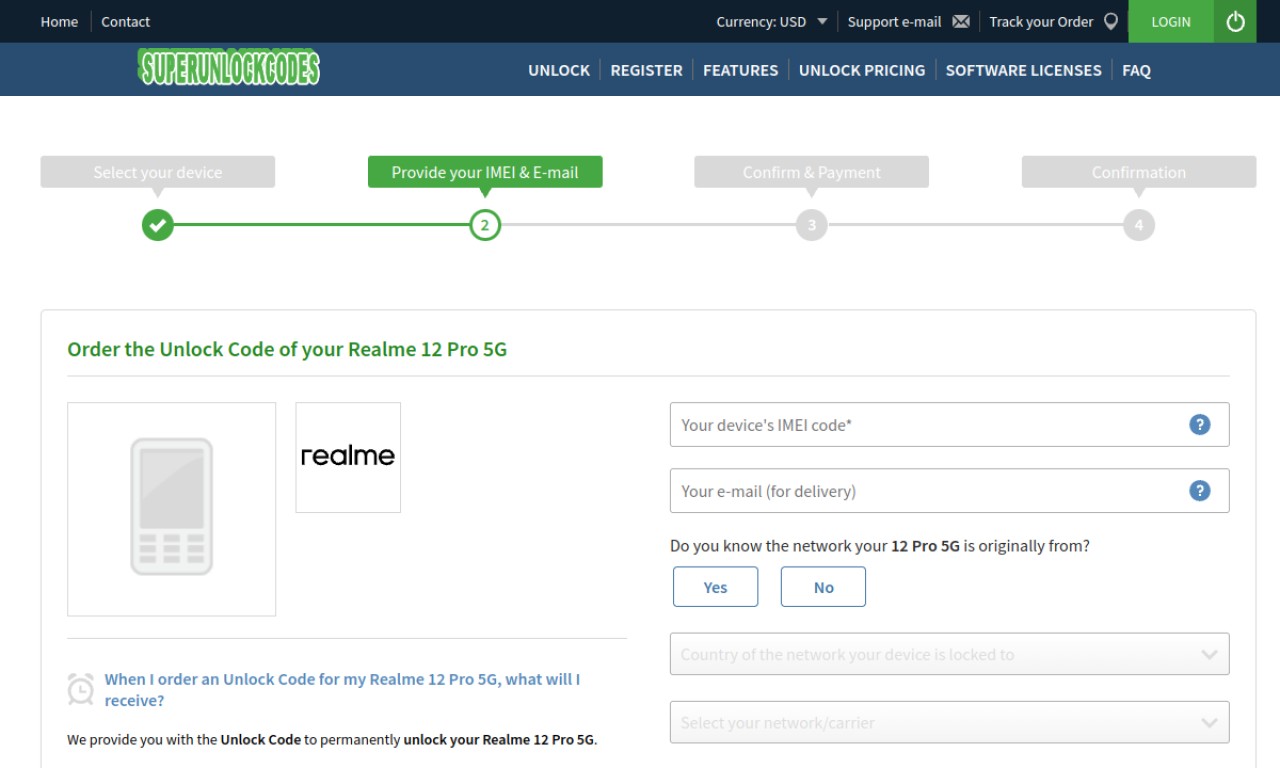Image resolution: width=1280 pixels, height=768 pixels.
Task: Click the Track your Order location pin icon
Action: pyautogui.click(x=1111, y=21)
